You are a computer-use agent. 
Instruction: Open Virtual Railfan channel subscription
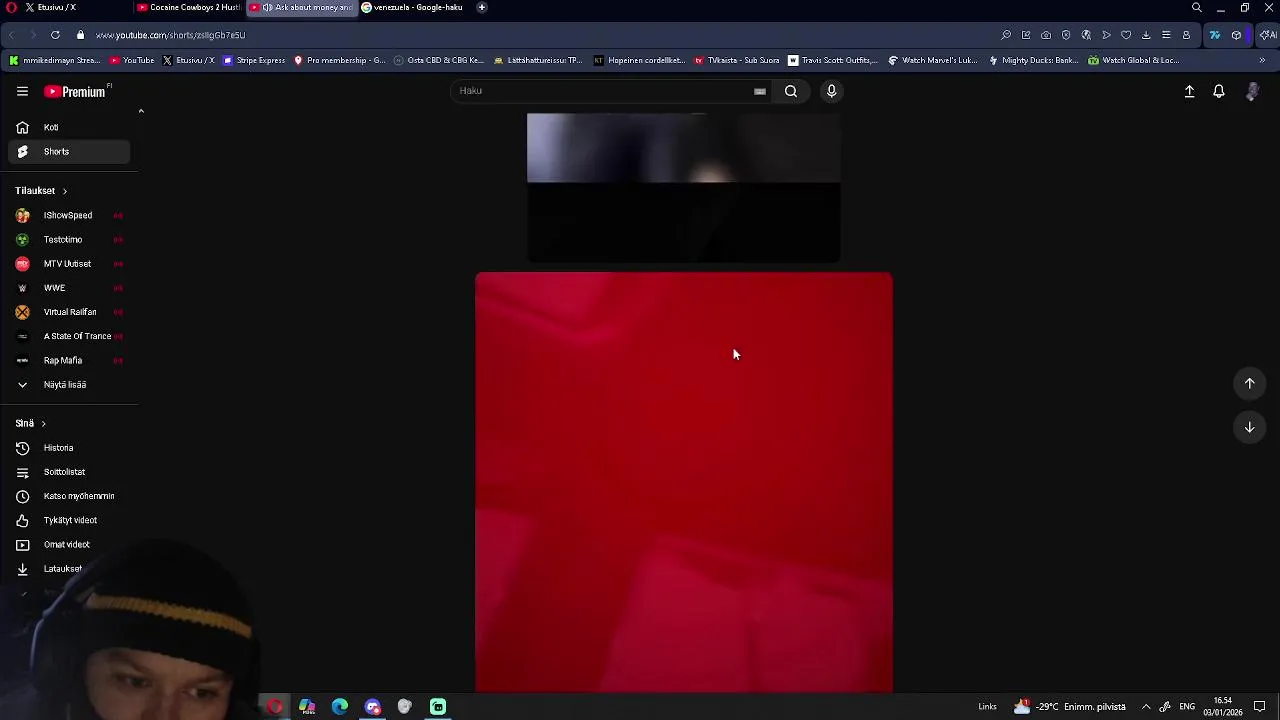click(69, 312)
